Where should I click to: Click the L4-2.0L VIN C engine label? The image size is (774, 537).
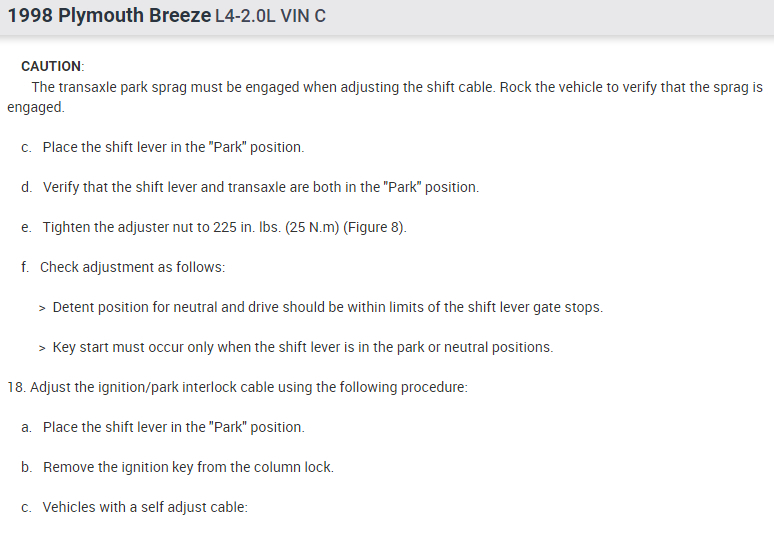pos(270,17)
